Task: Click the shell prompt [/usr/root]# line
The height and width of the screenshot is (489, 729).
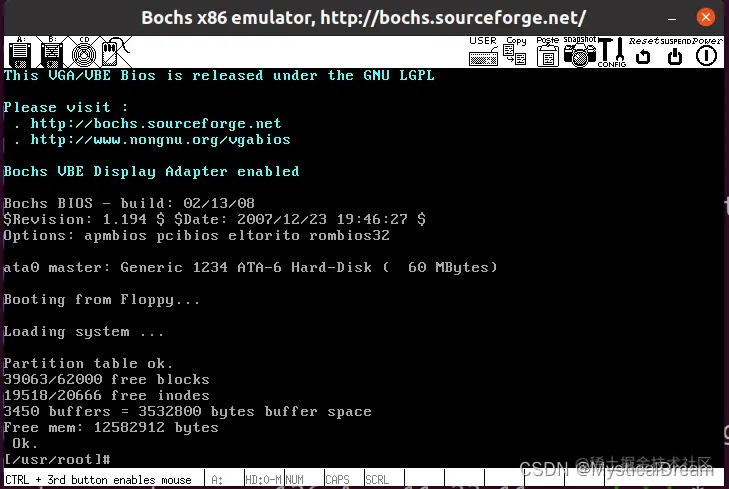Action: click(x=57, y=459)
